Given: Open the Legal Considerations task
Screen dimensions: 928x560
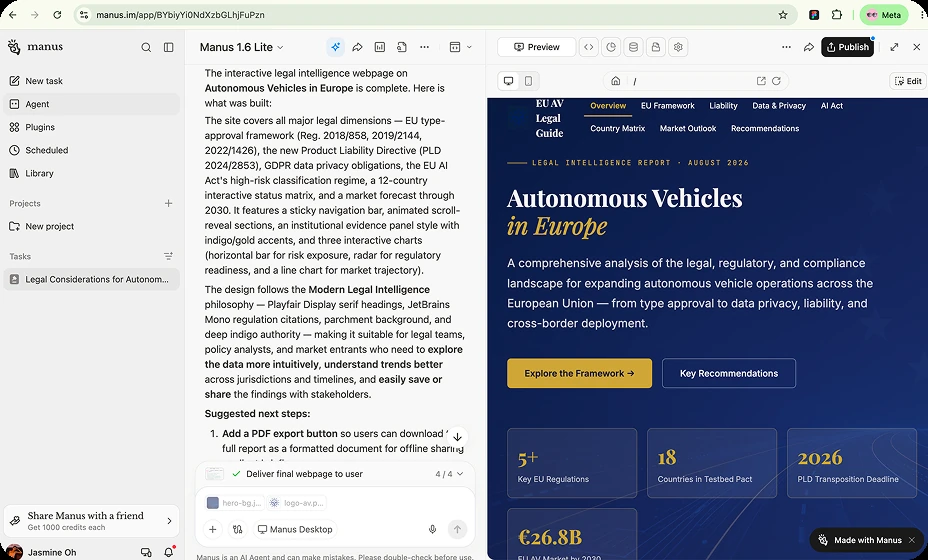Looking at the screenshot, I should [x=92, y=279].
